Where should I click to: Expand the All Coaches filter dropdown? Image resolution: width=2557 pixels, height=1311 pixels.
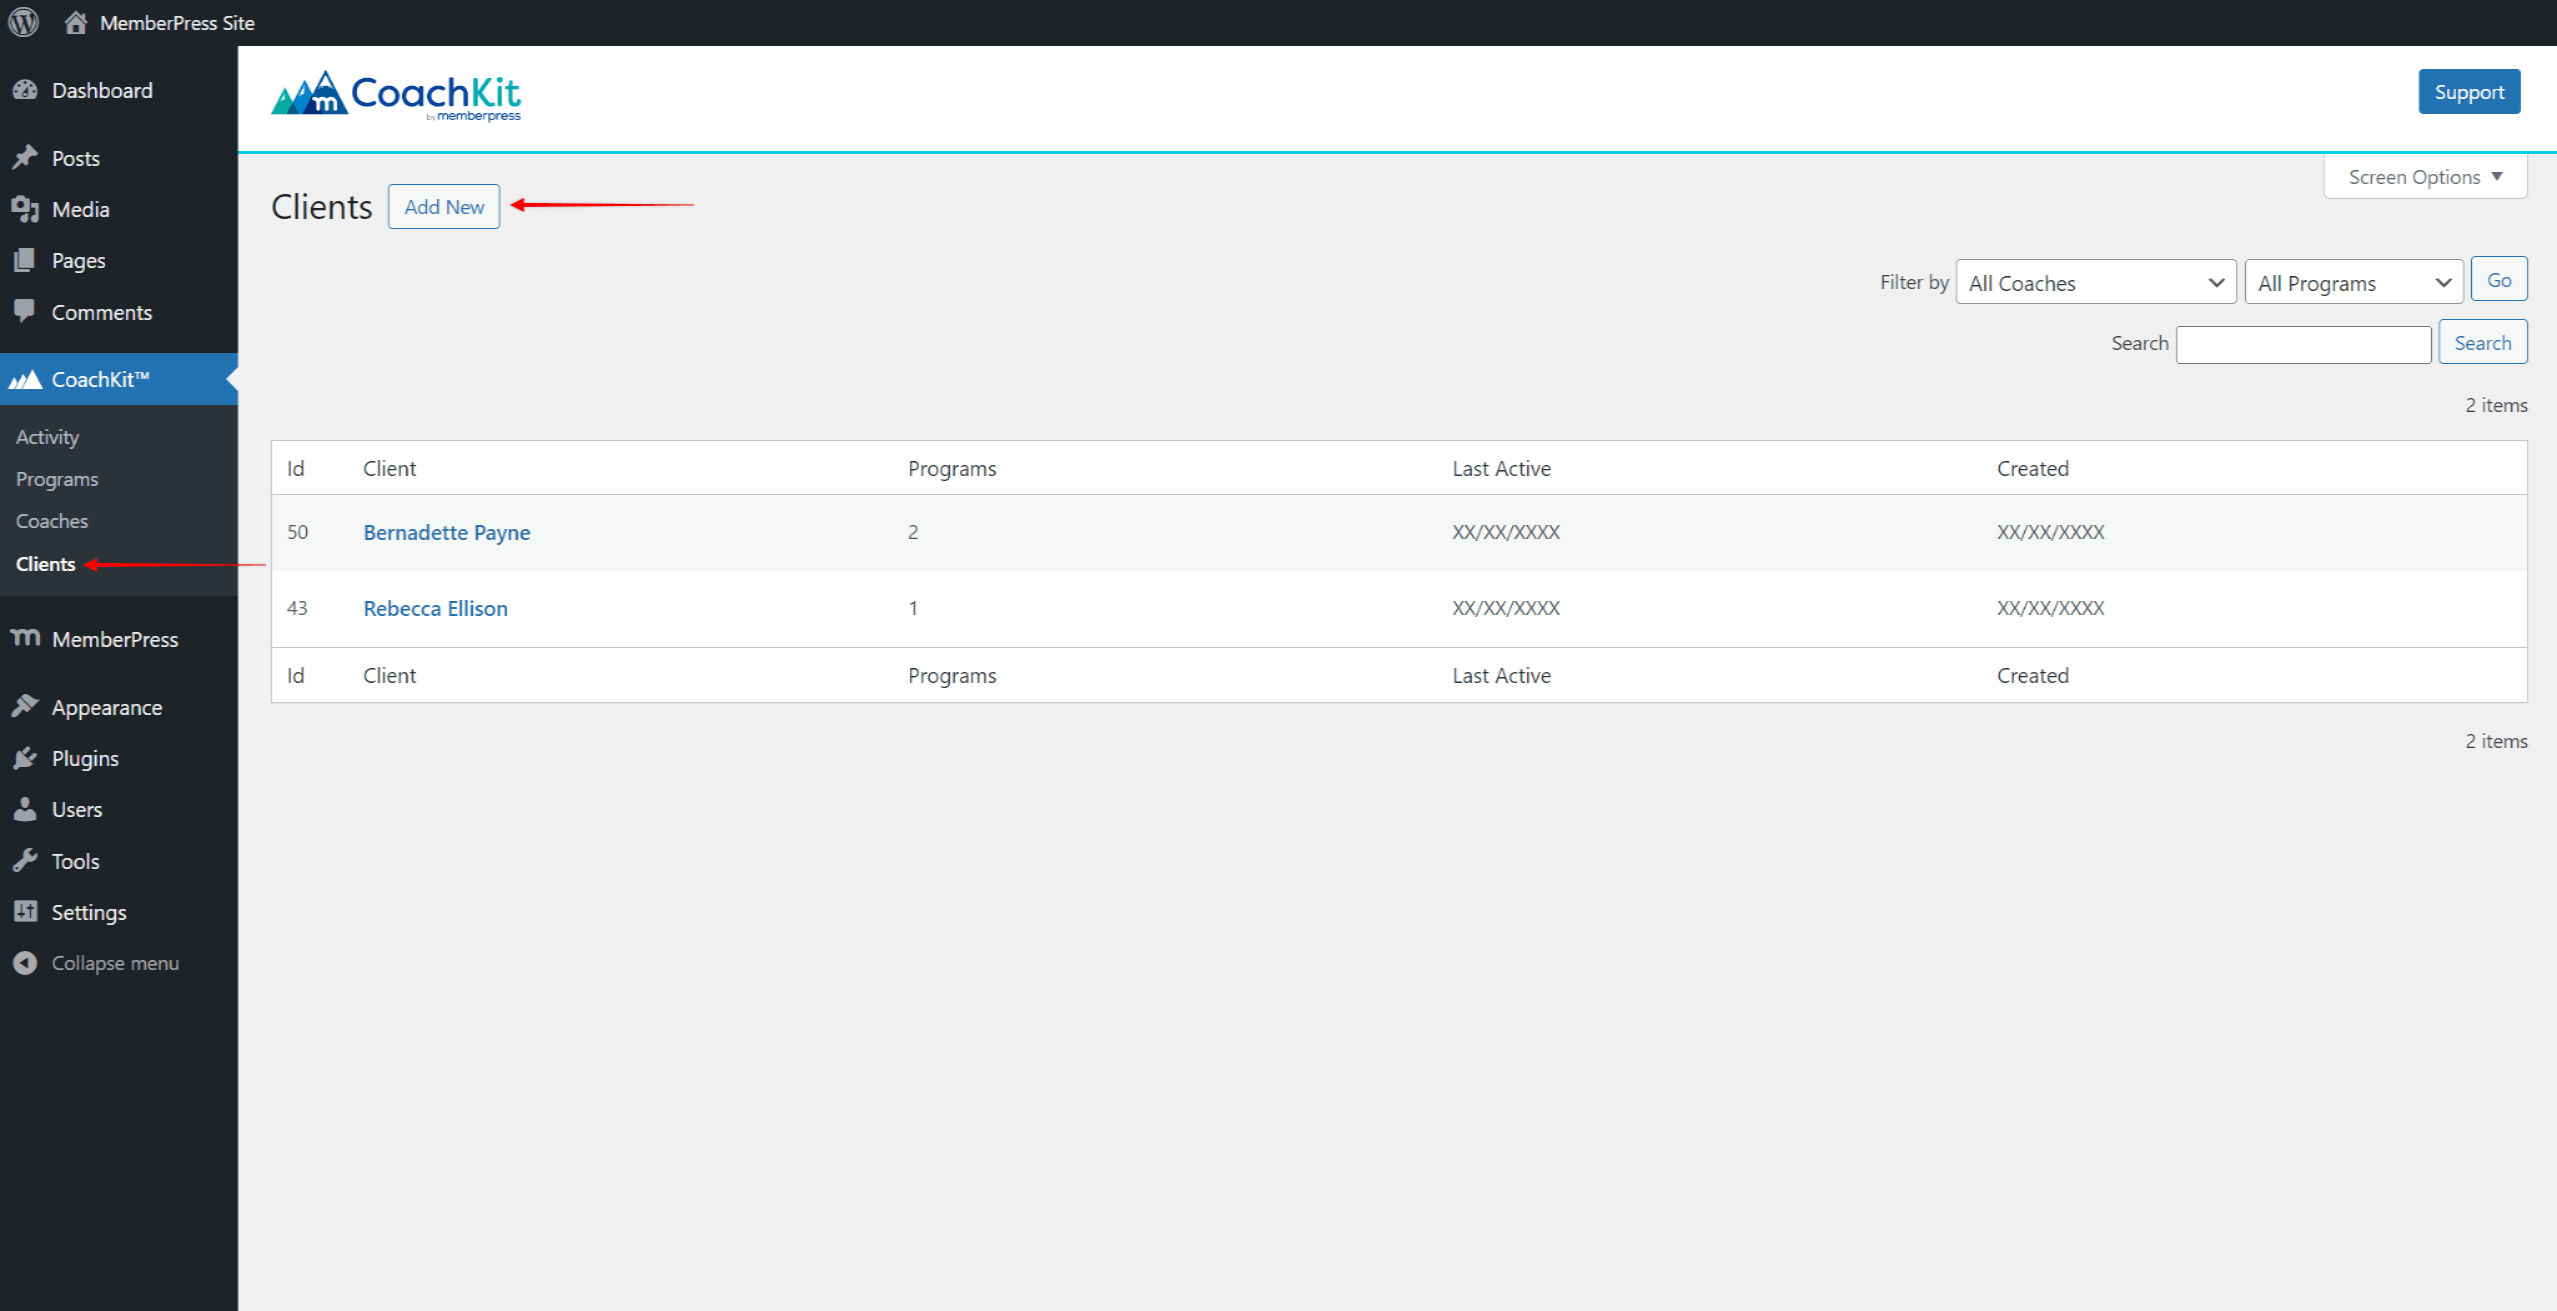pos(2096,283)
